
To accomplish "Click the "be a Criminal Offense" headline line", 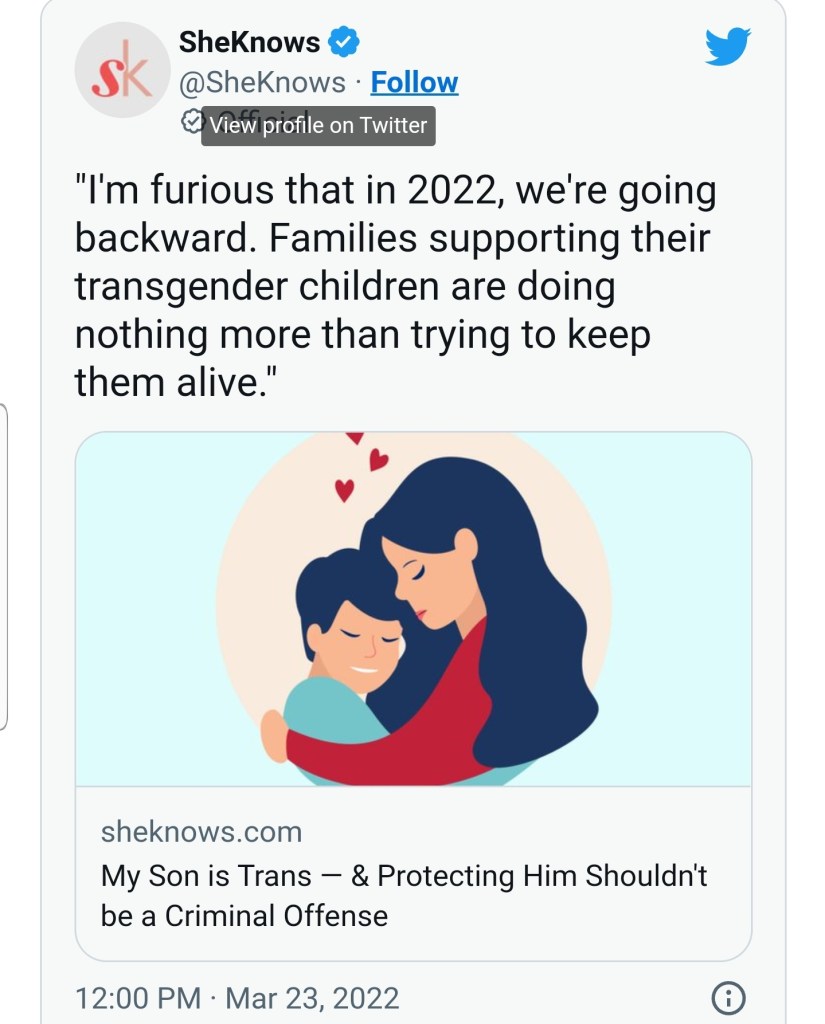I will [x=244, y=916].
